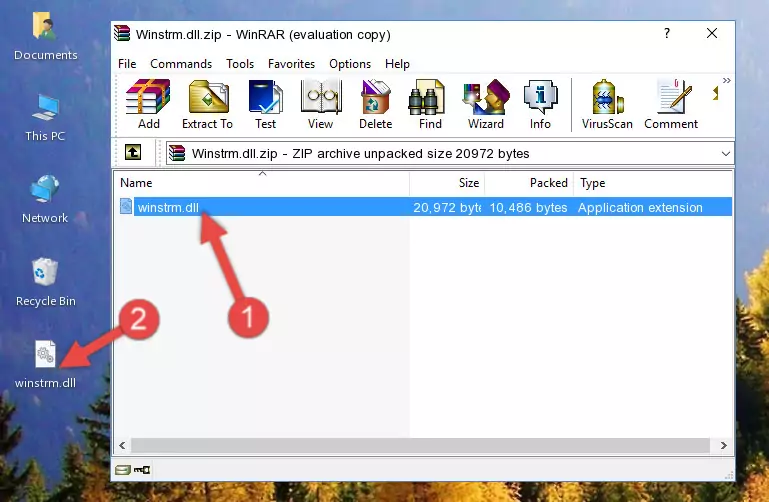Click the drive icon in status bar

click(x=123, y=470)
